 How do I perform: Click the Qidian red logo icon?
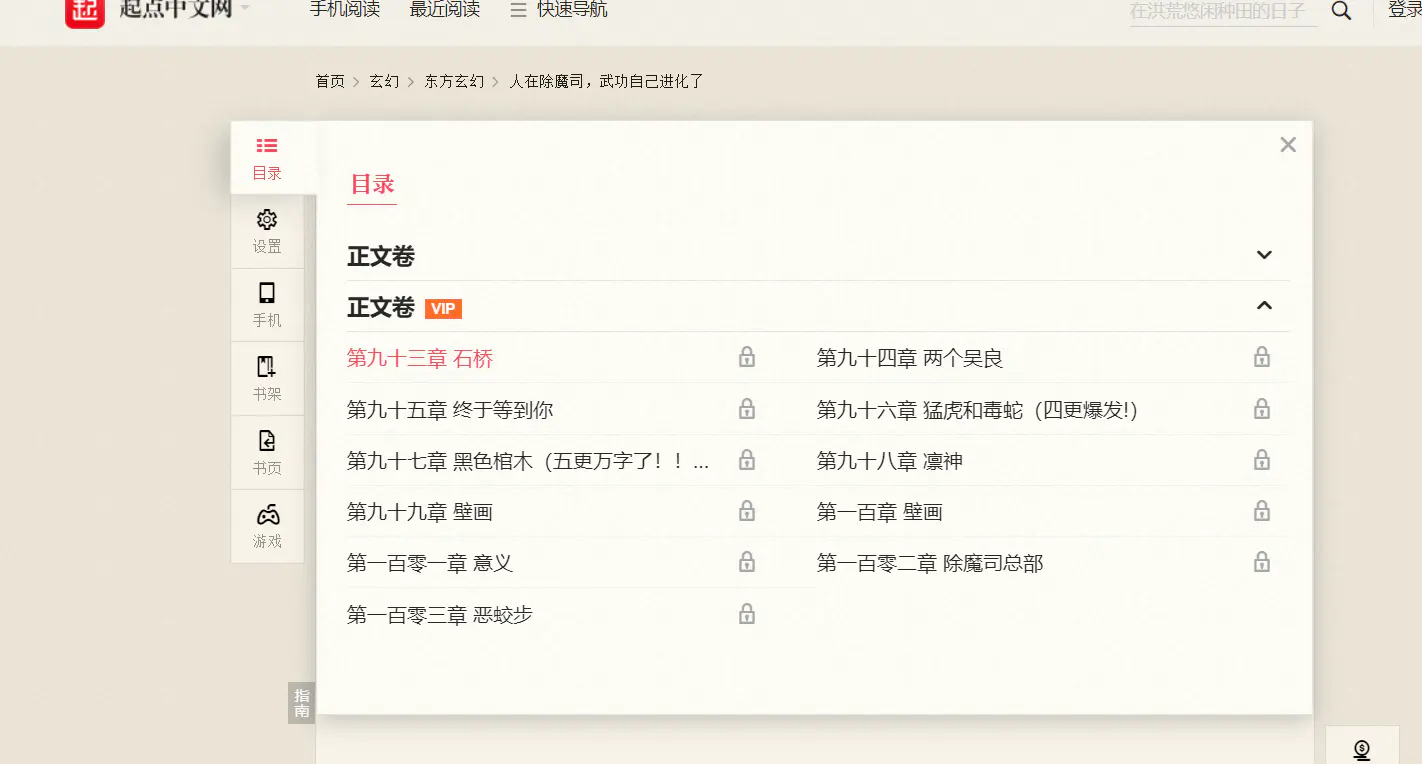click(x=85, y=12)
